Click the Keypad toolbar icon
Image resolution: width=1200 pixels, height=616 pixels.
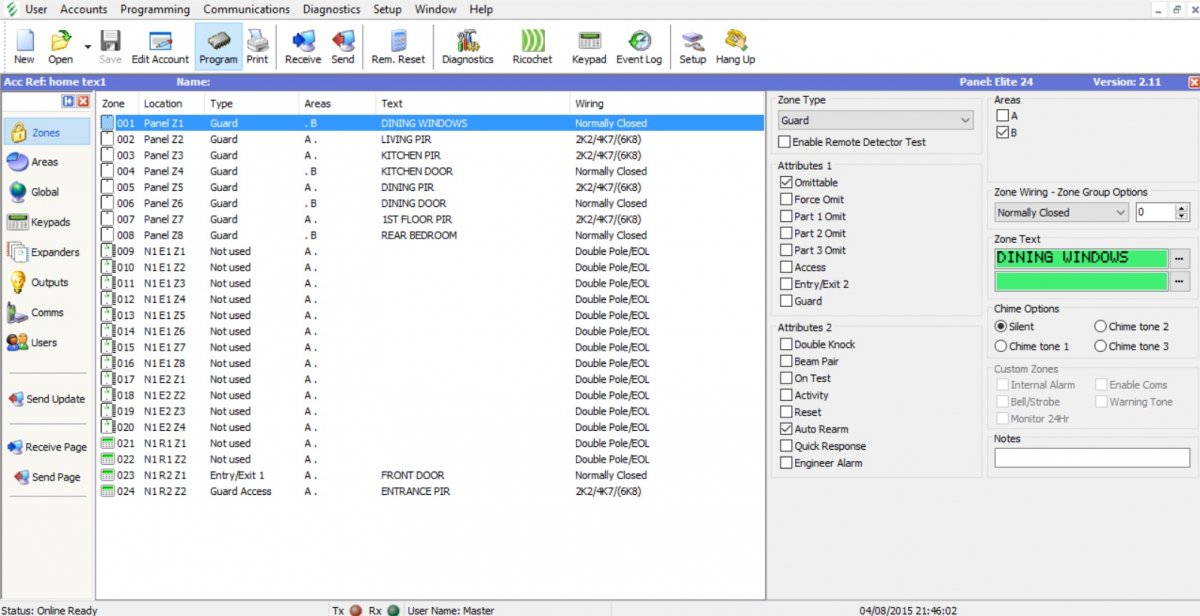(588, 47)
